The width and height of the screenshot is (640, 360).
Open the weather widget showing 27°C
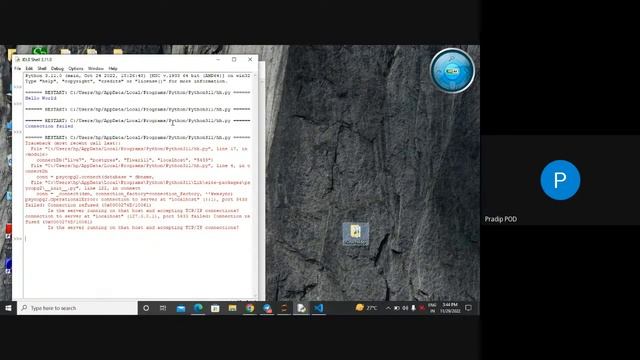[366, 308]
